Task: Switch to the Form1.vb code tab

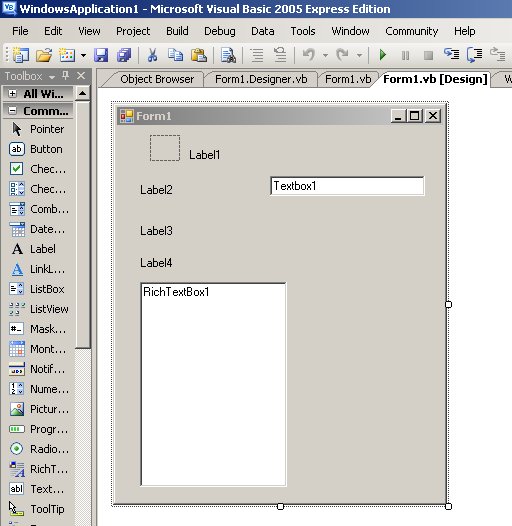Action: [348, 80]
